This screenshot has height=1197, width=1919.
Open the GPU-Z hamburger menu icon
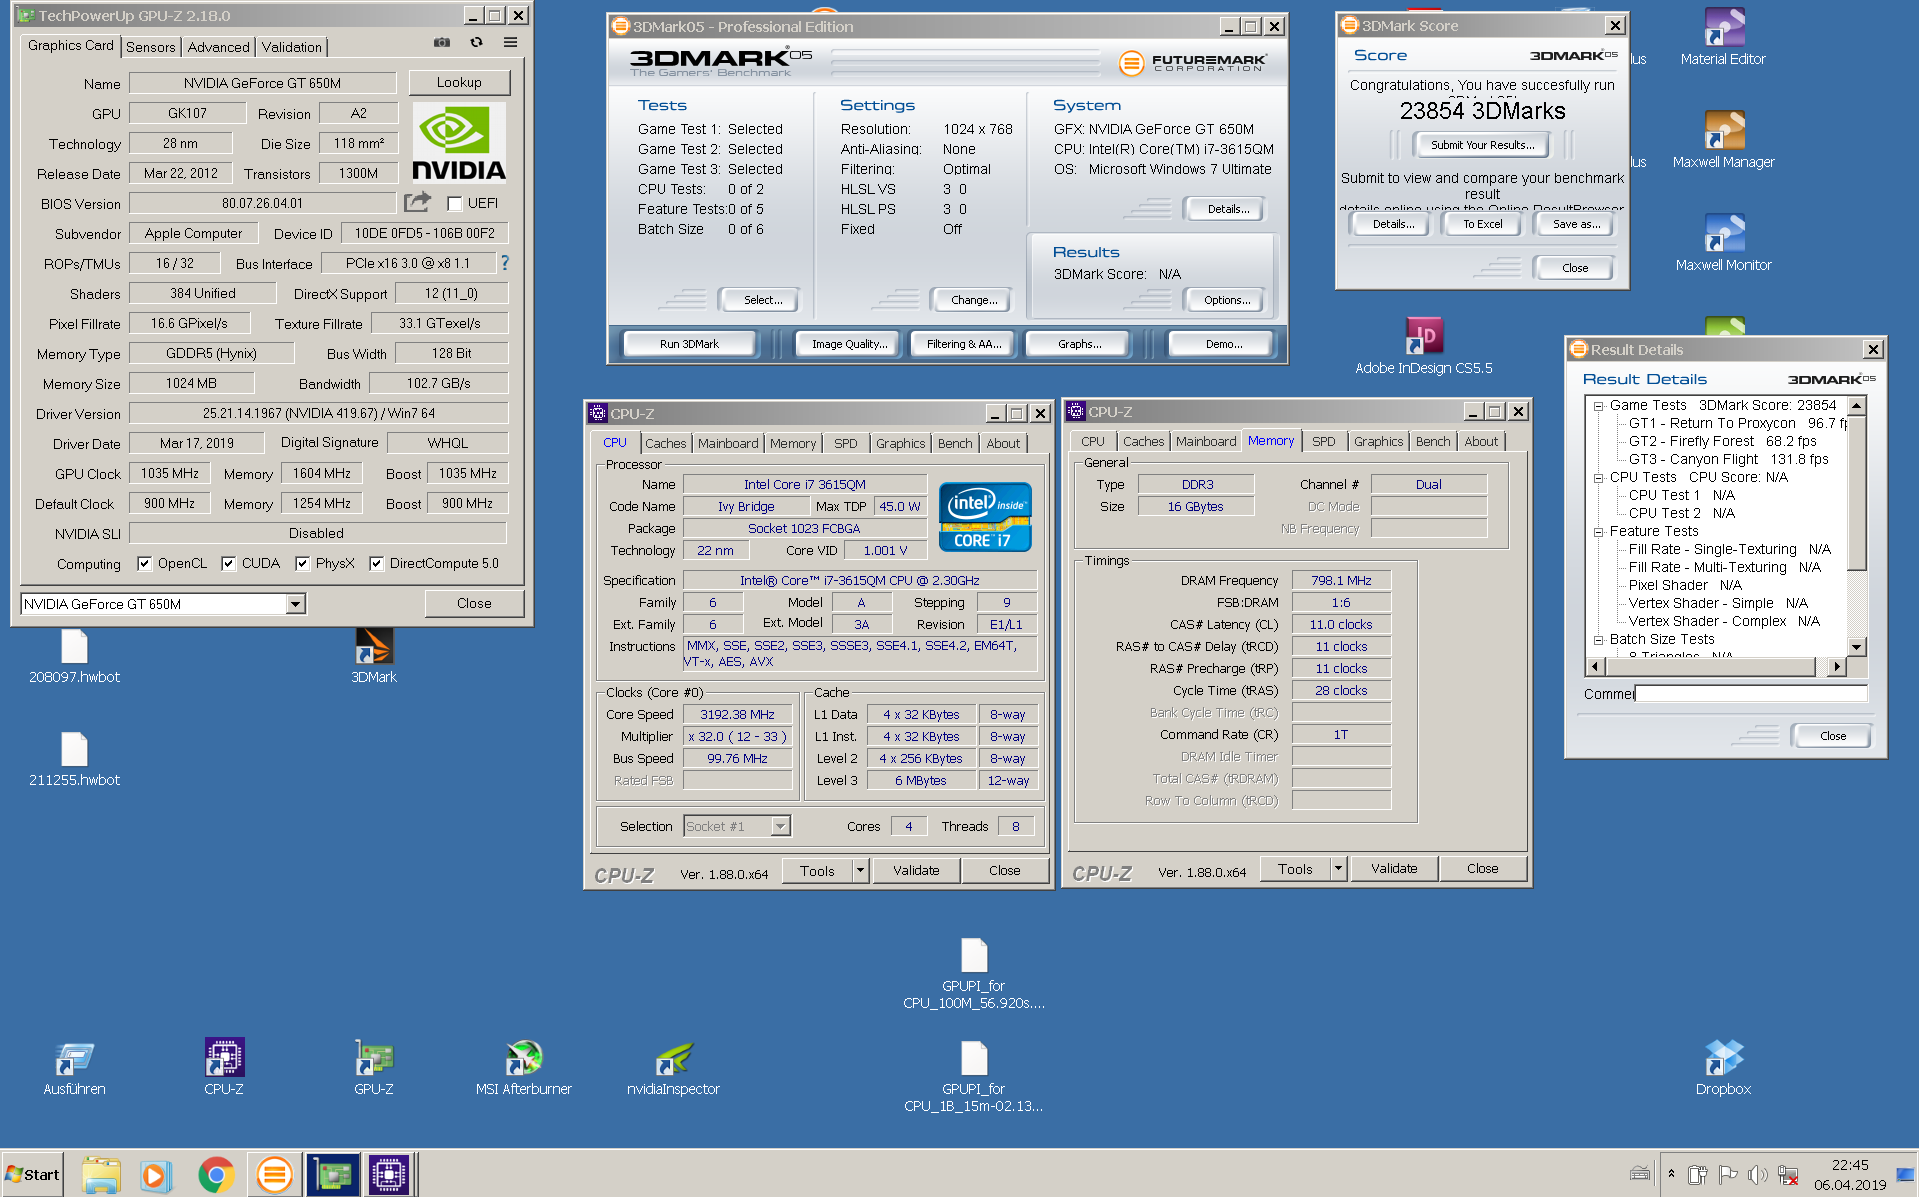click(x=510, y=43)
